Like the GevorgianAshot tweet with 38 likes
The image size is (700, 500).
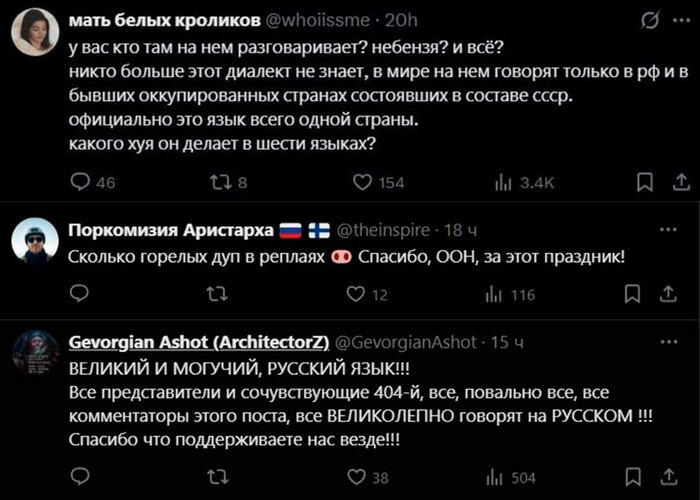coord(355,477)
